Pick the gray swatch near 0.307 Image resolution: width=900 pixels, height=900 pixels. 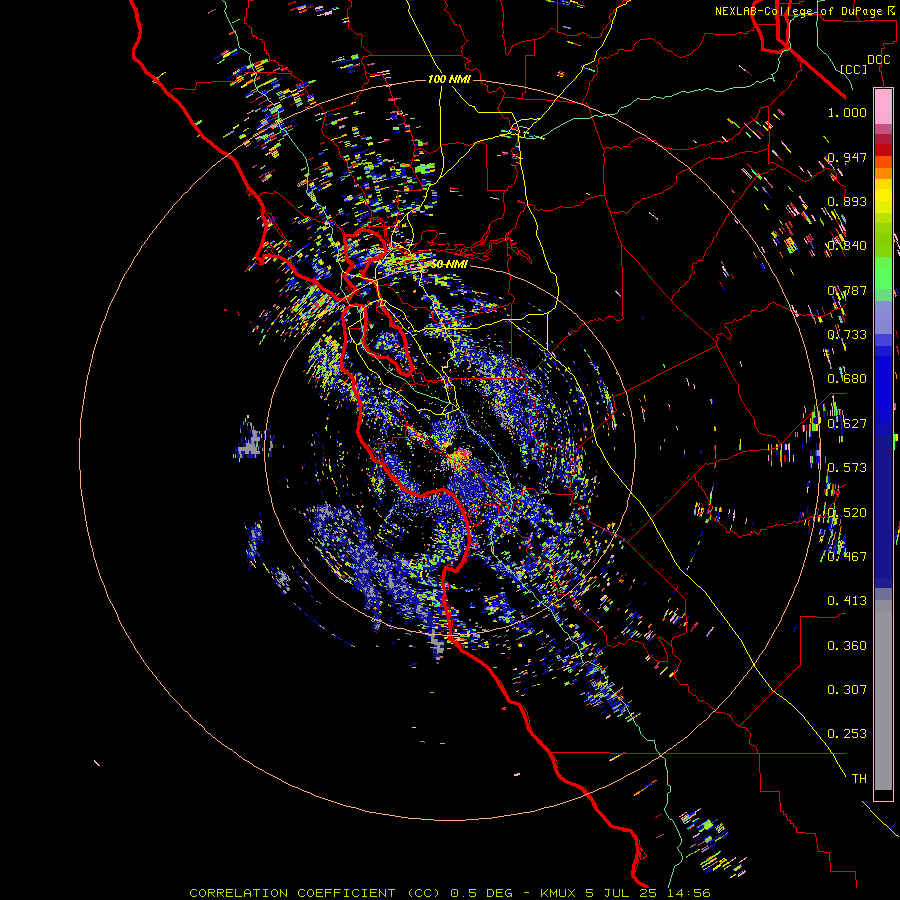[x=883, y=695]
